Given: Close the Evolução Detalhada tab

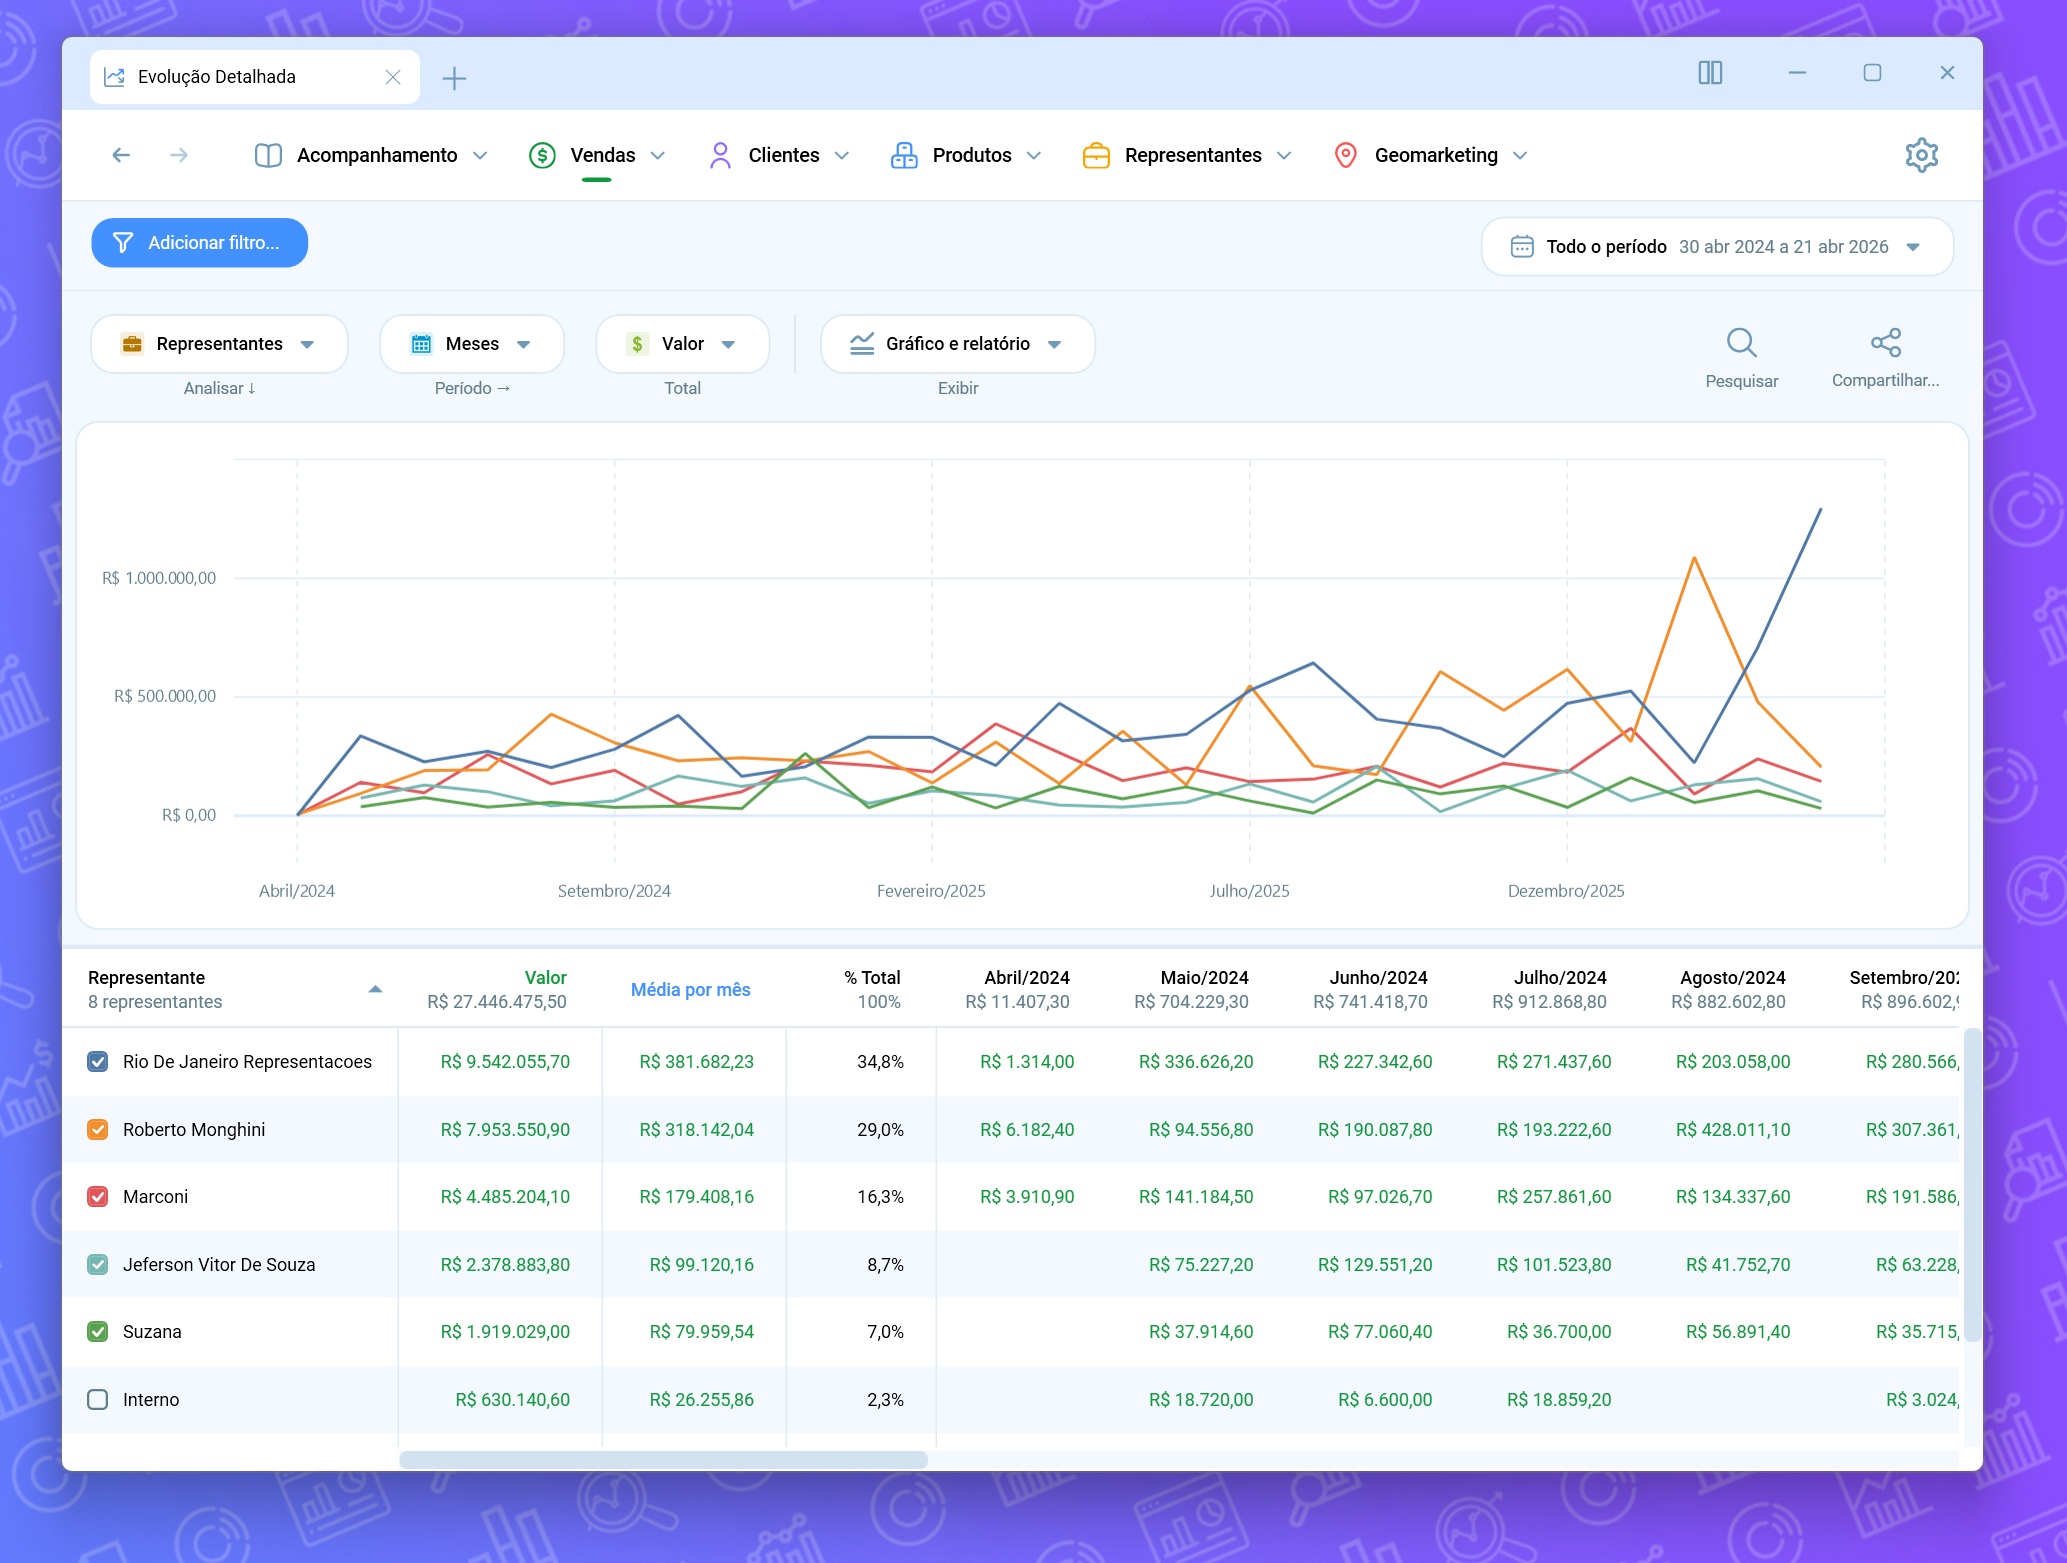Looking at the screenshot, I should pyautogui.click(x=393, y=77).
